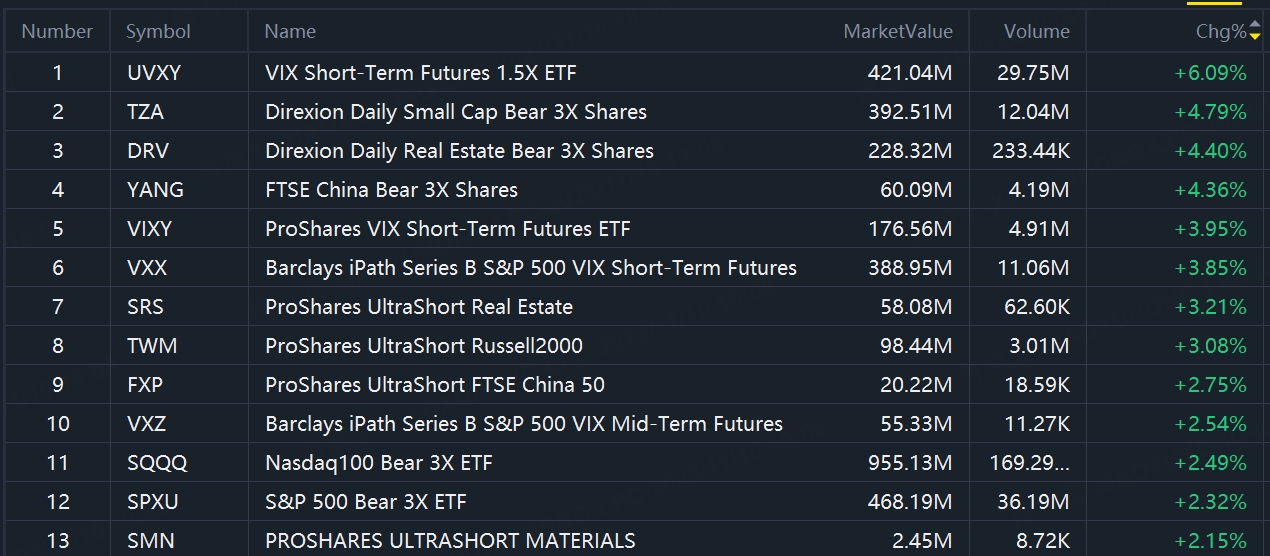Sort by the Volume column header

click(x=1037, y=32)
